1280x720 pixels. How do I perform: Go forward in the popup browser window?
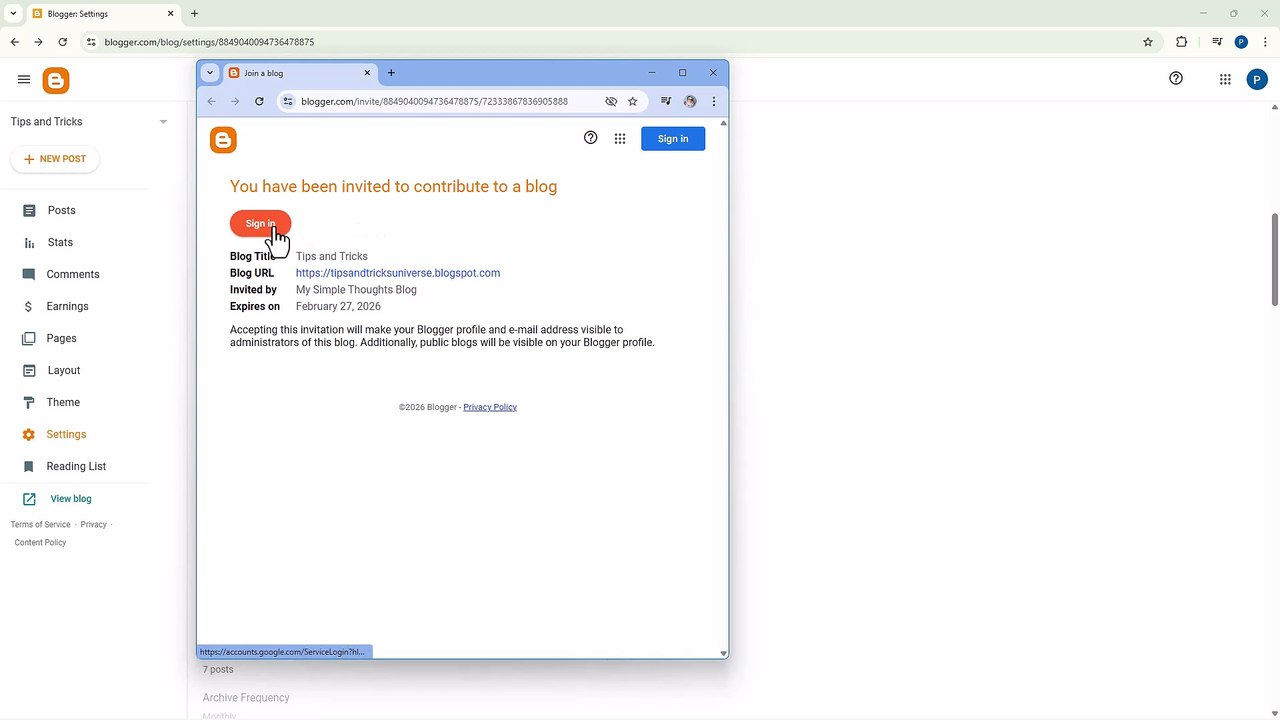tap(235, 101)
